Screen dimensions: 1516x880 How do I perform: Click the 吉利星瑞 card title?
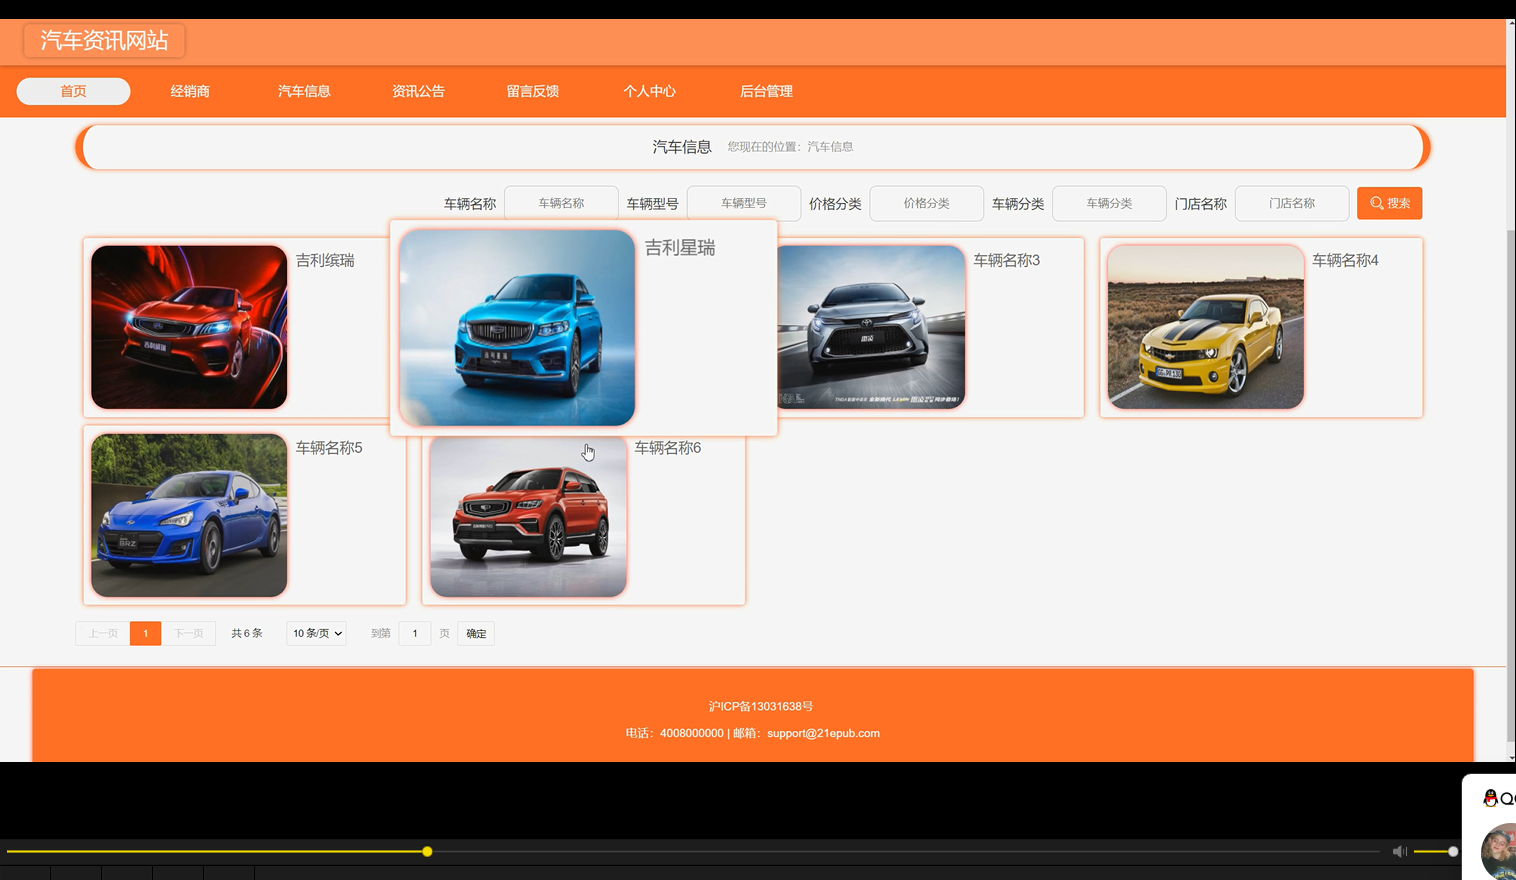(680, 248)
